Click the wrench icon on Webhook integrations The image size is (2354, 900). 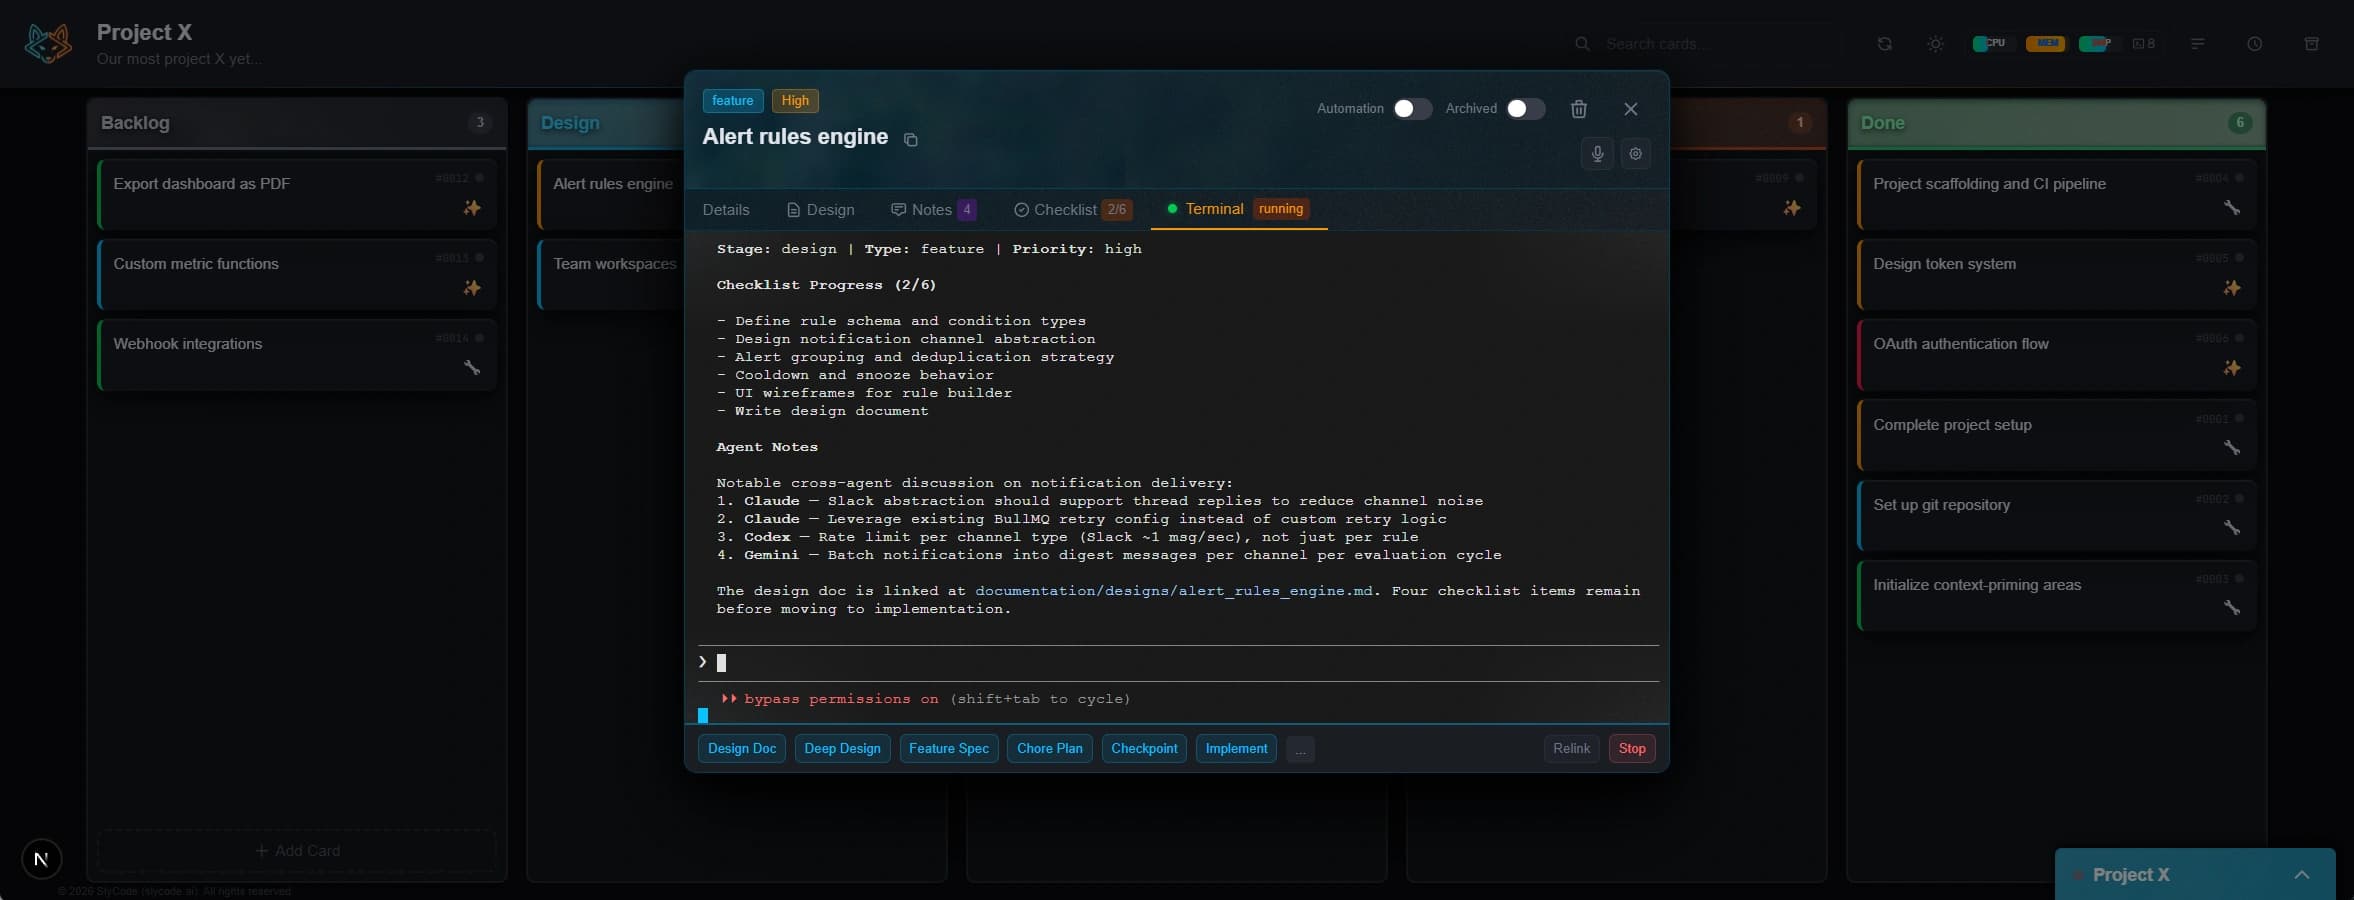[472, 368]
